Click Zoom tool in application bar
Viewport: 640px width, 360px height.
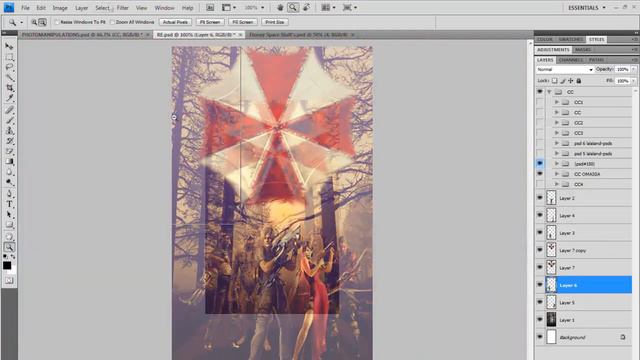(x=293, y=7)
